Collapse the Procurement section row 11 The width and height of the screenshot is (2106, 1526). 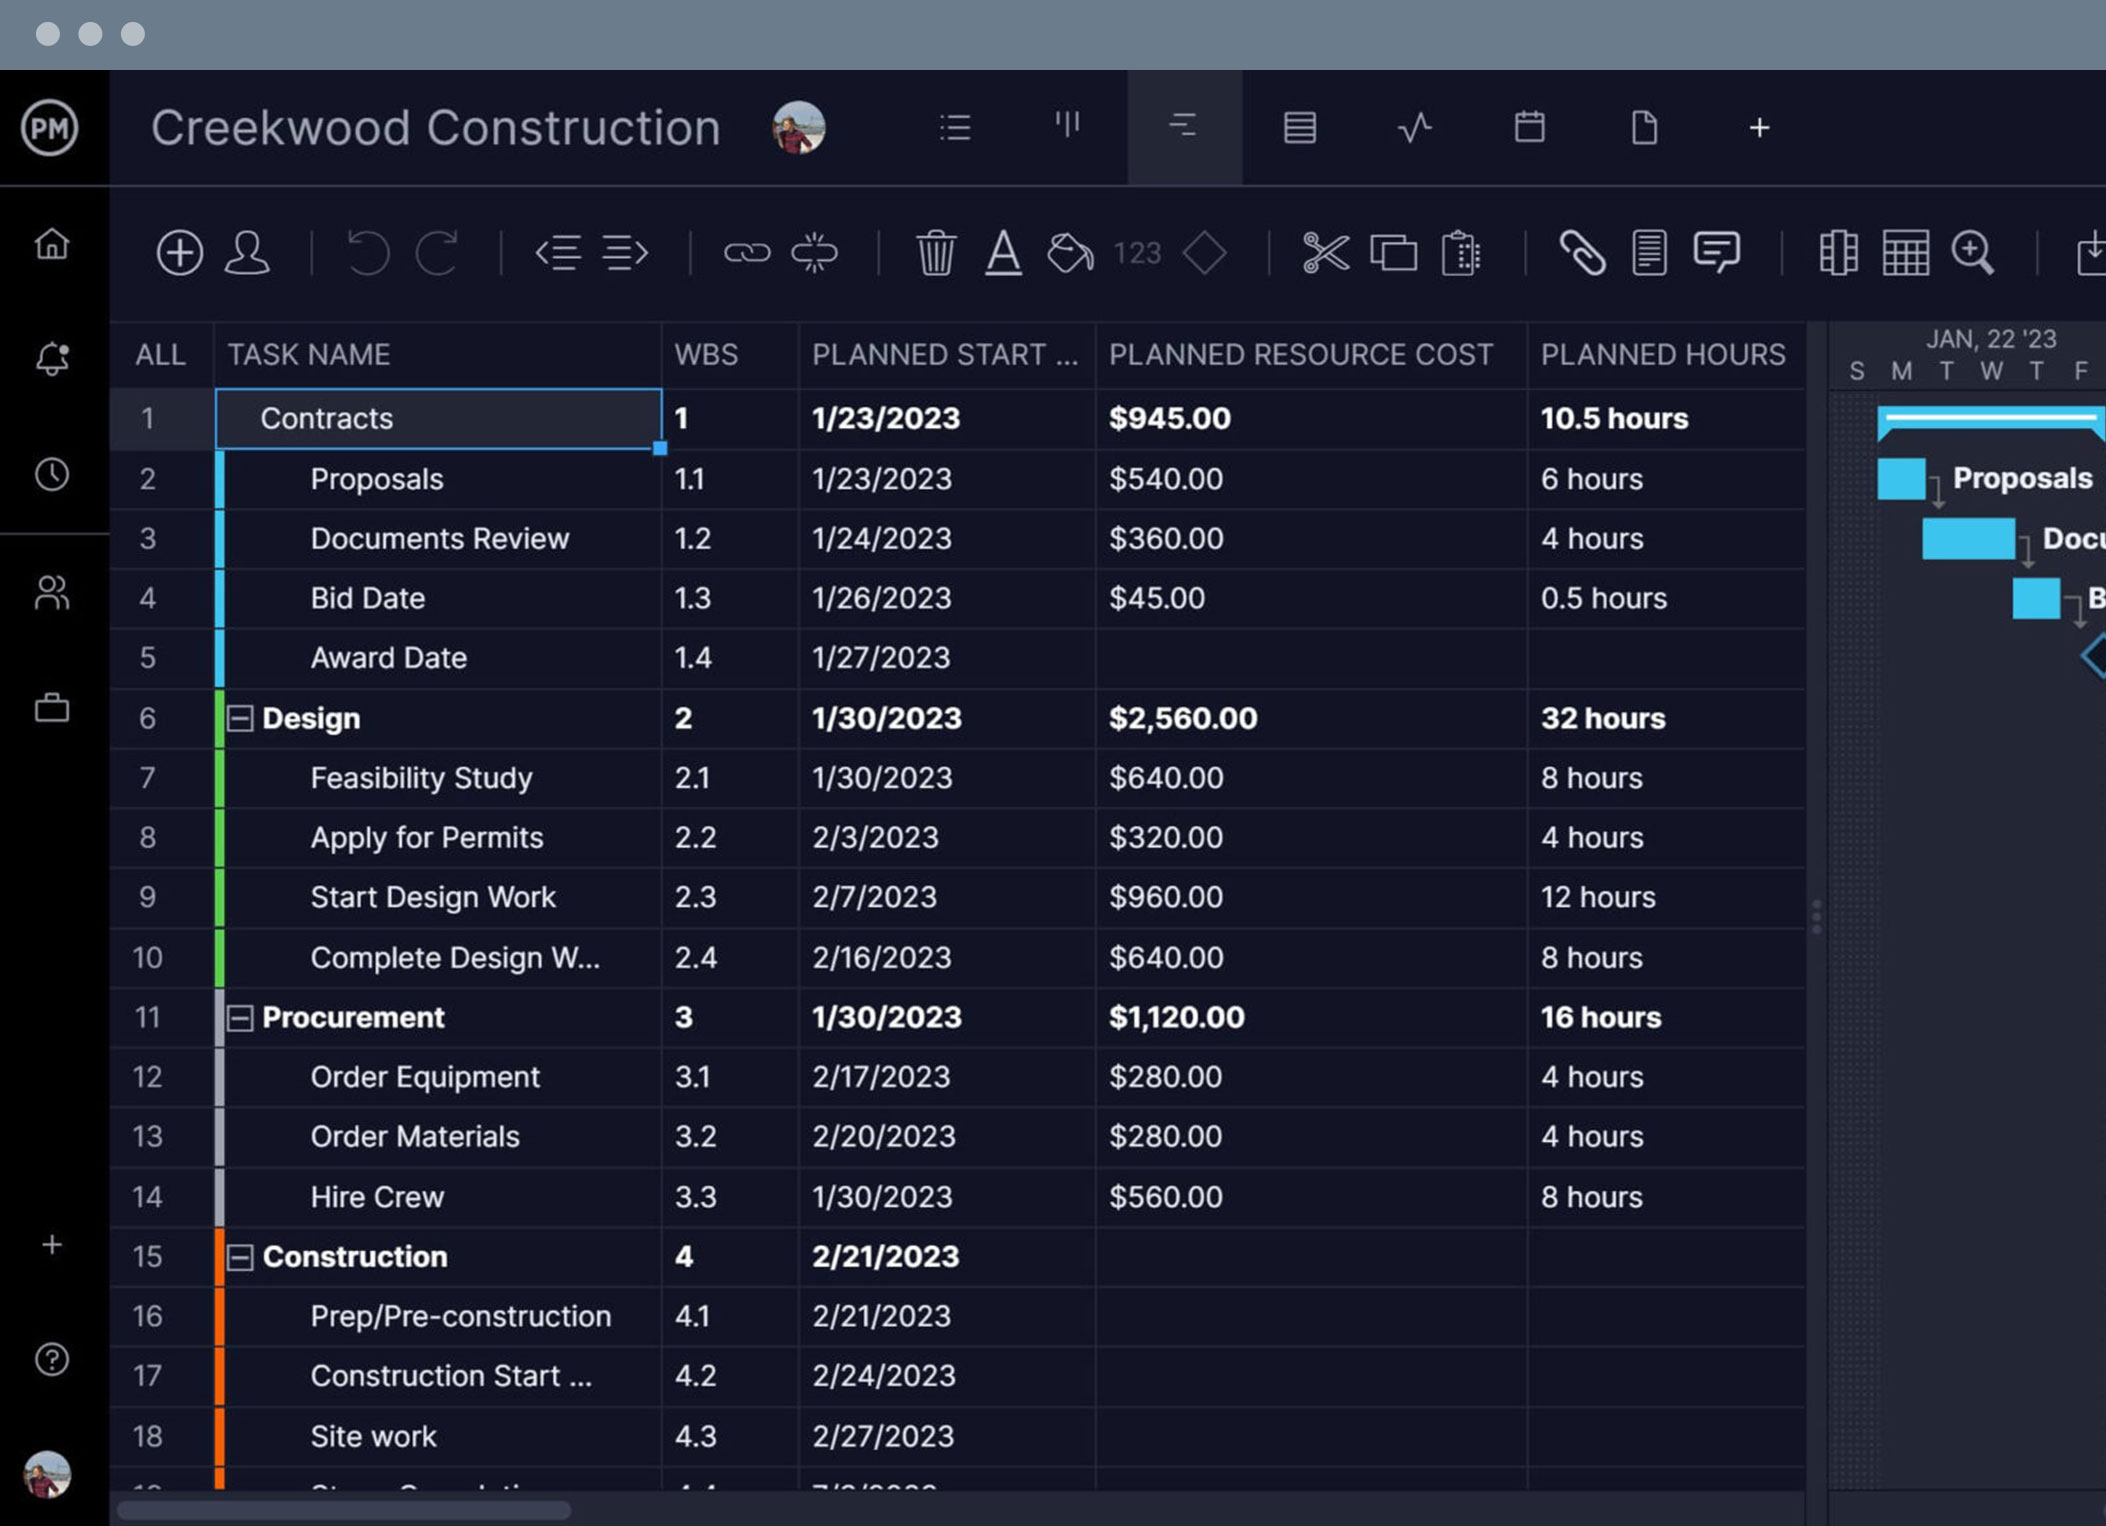click(242, 1017)
